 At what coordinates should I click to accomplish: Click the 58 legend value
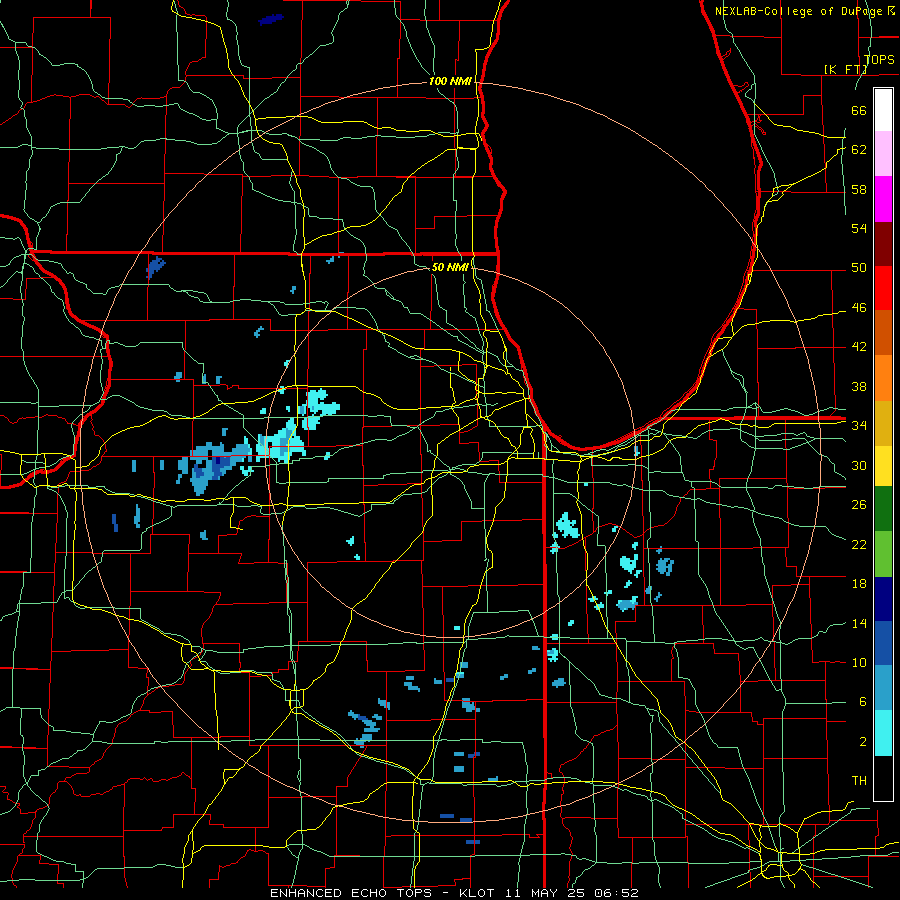pos(859,189)
